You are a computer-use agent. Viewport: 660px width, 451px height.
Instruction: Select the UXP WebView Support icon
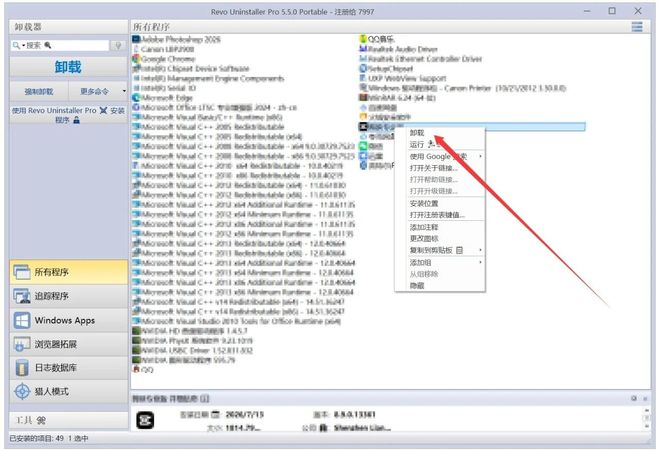tap(363, 78)
